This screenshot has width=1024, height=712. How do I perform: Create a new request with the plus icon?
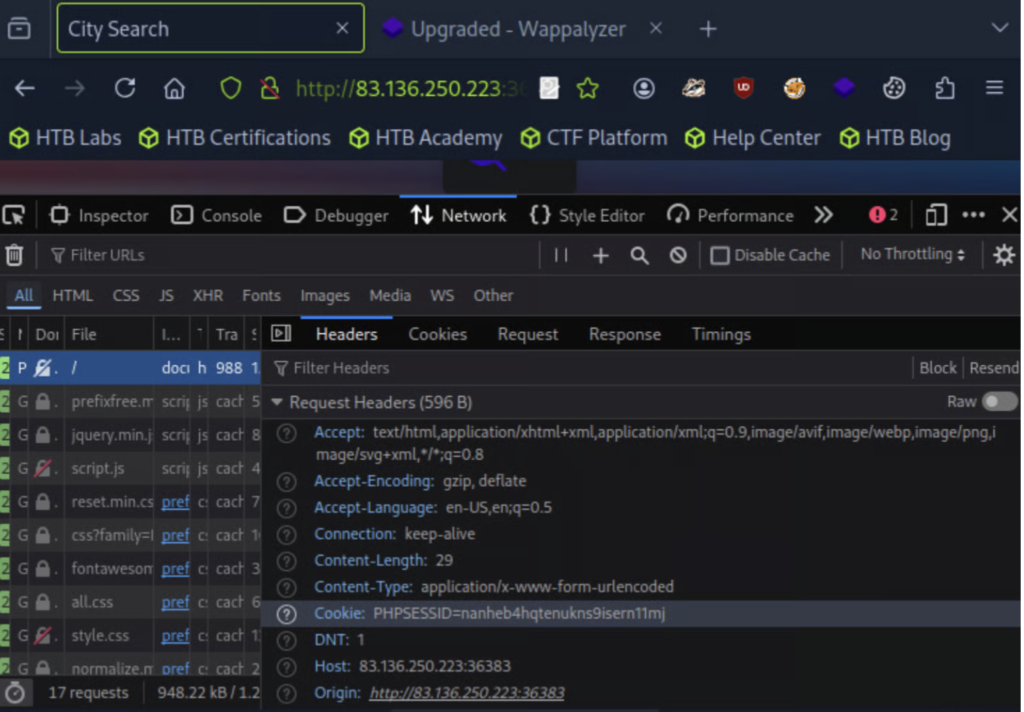tap(600, 254)
